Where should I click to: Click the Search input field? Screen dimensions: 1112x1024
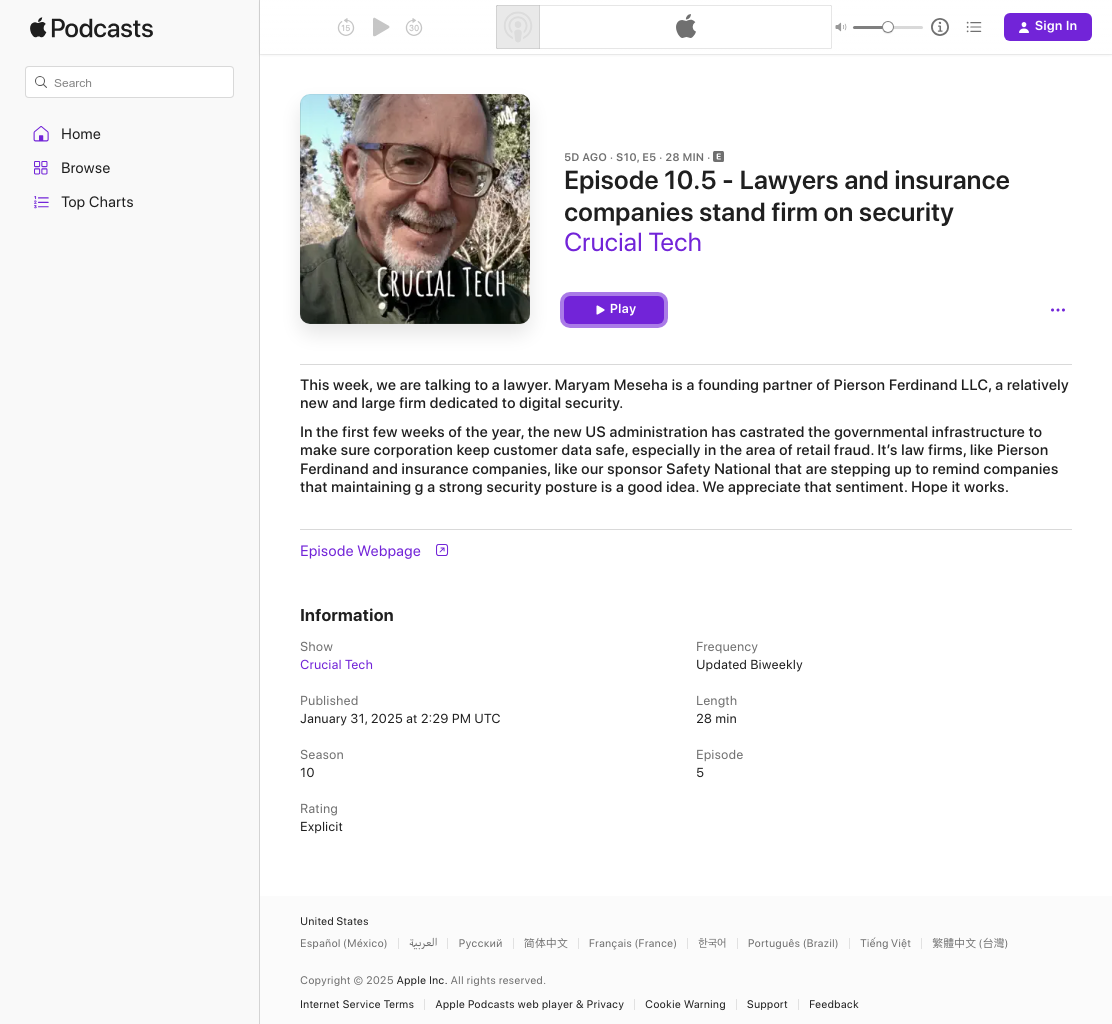(x=129, y=82)
